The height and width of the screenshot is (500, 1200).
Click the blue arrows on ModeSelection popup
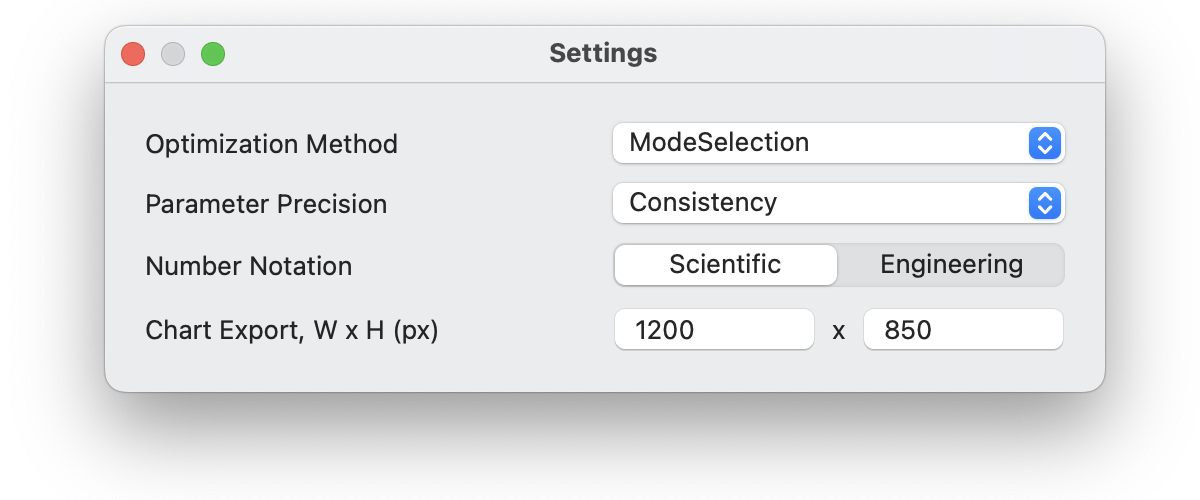(1043, 143)
